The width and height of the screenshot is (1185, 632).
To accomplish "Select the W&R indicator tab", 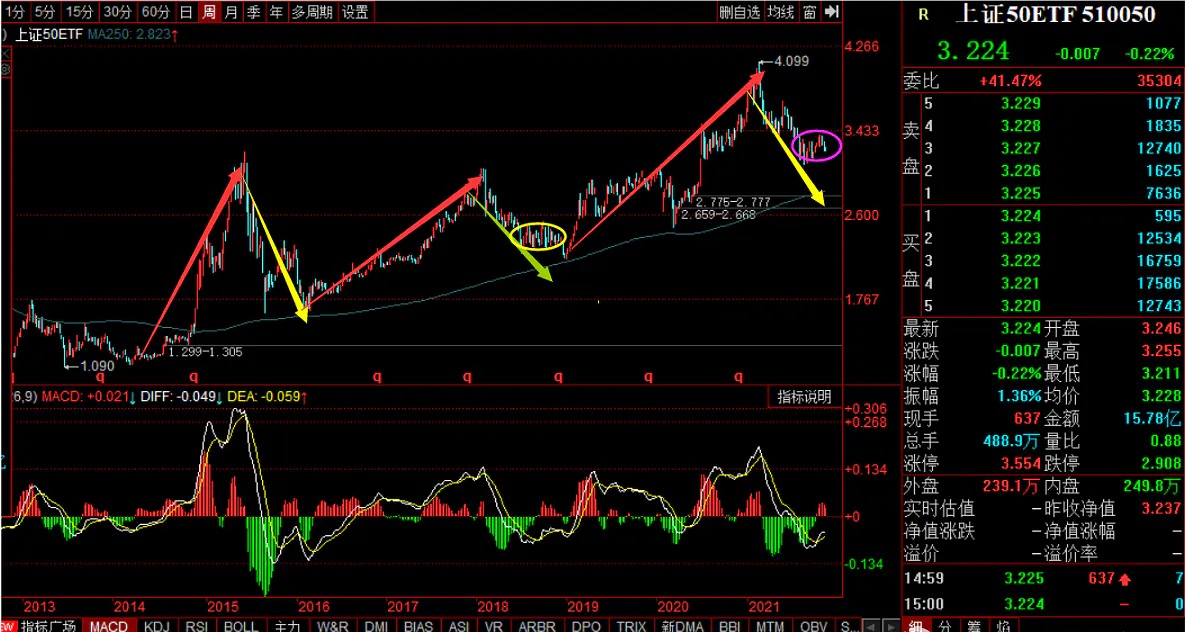I will click(x=333, y=625).
